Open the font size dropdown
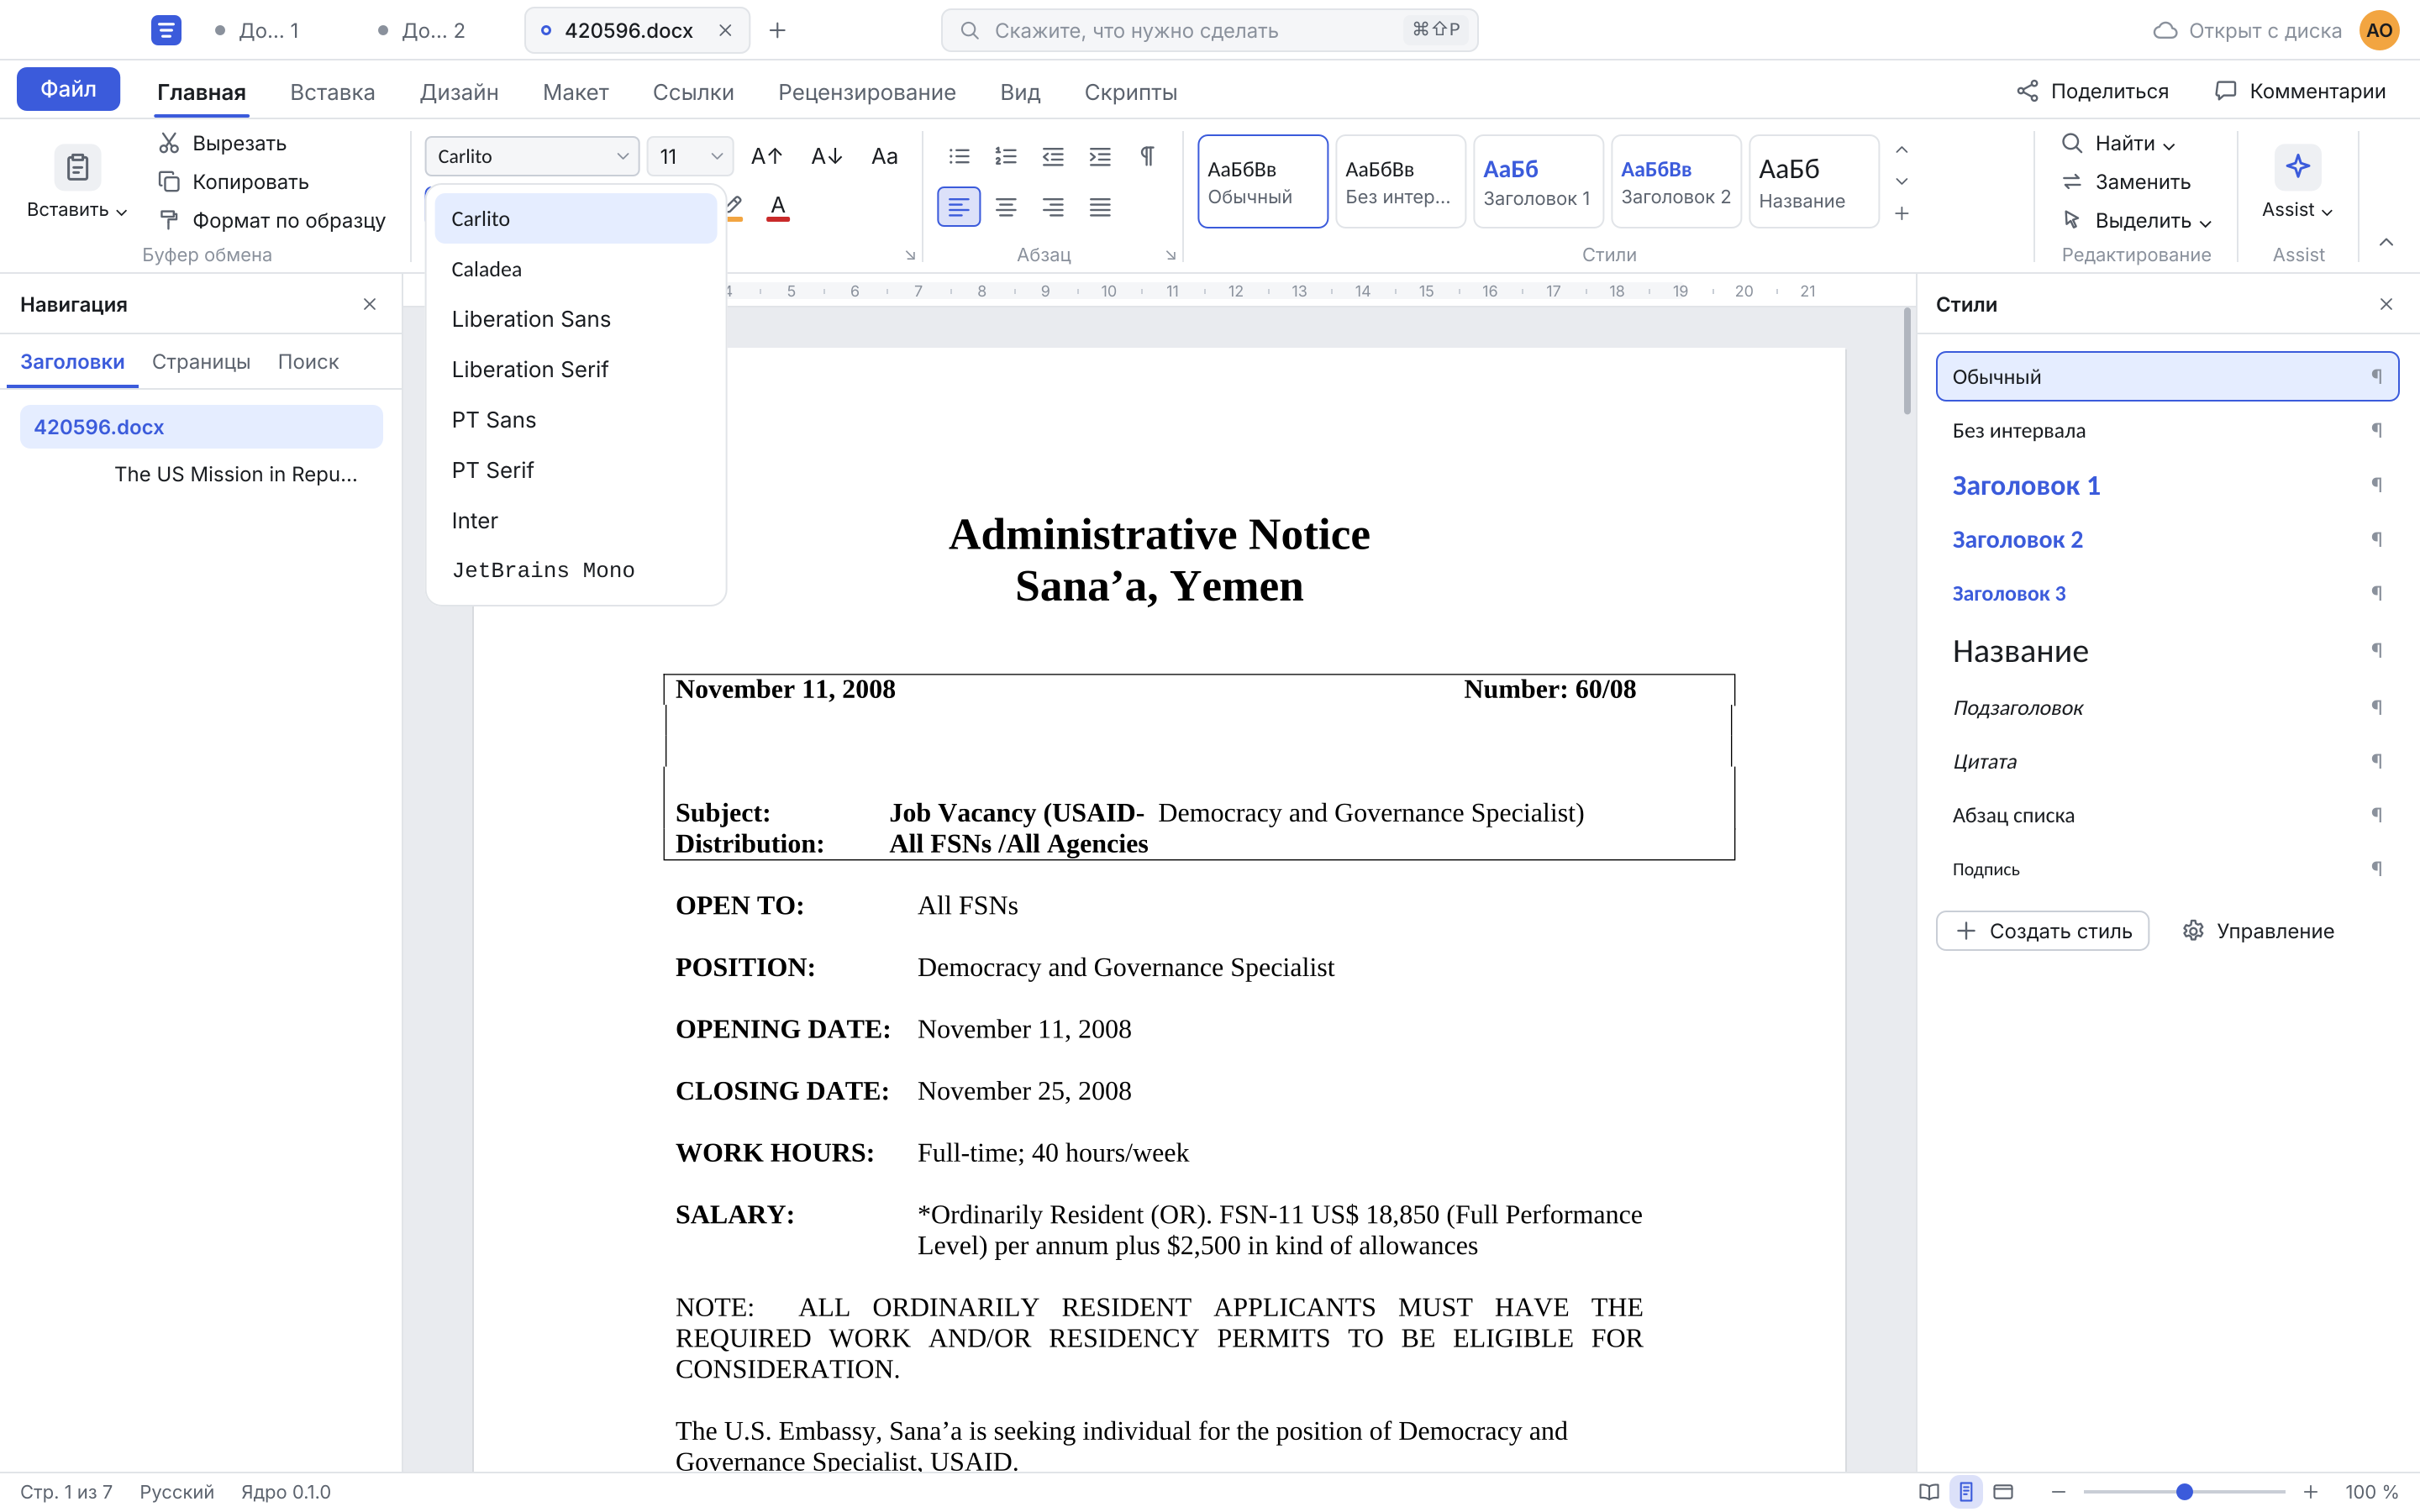The height and width of the screenshot is (1512, 2420). point(690,156)
